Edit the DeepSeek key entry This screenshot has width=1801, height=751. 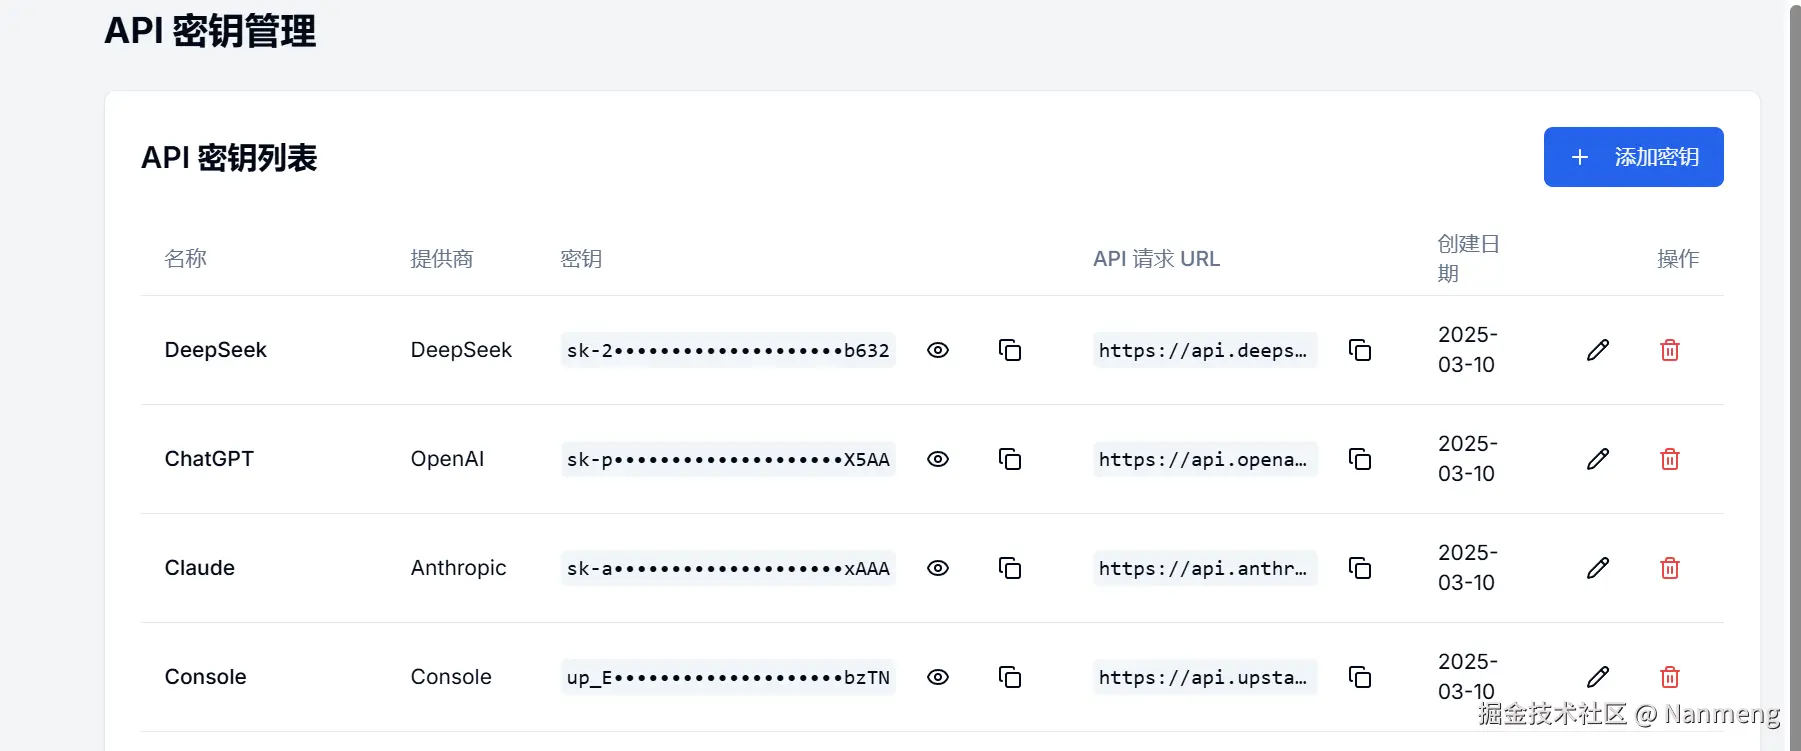[1598, 350]
